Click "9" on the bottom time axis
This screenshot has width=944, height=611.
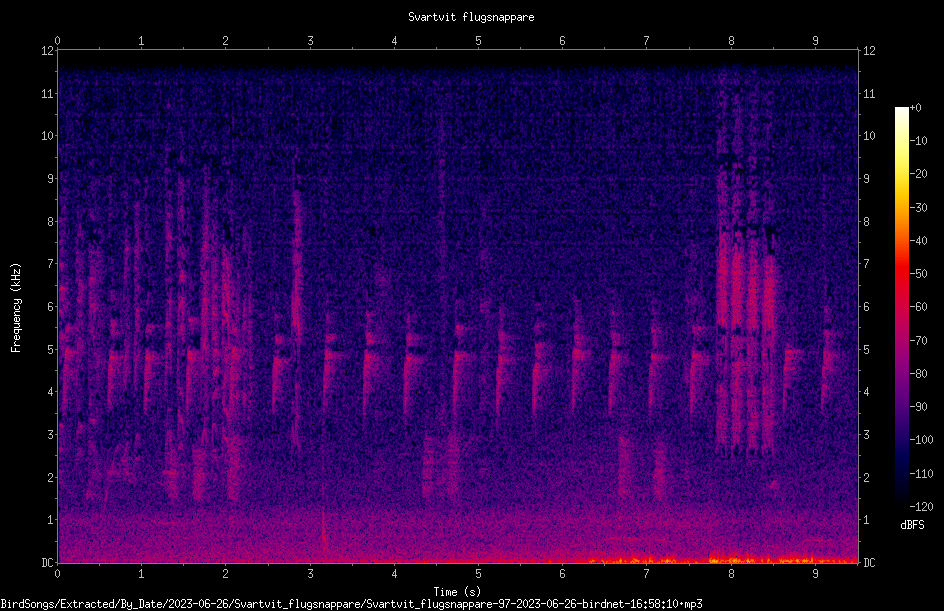[x=815, y=574]
